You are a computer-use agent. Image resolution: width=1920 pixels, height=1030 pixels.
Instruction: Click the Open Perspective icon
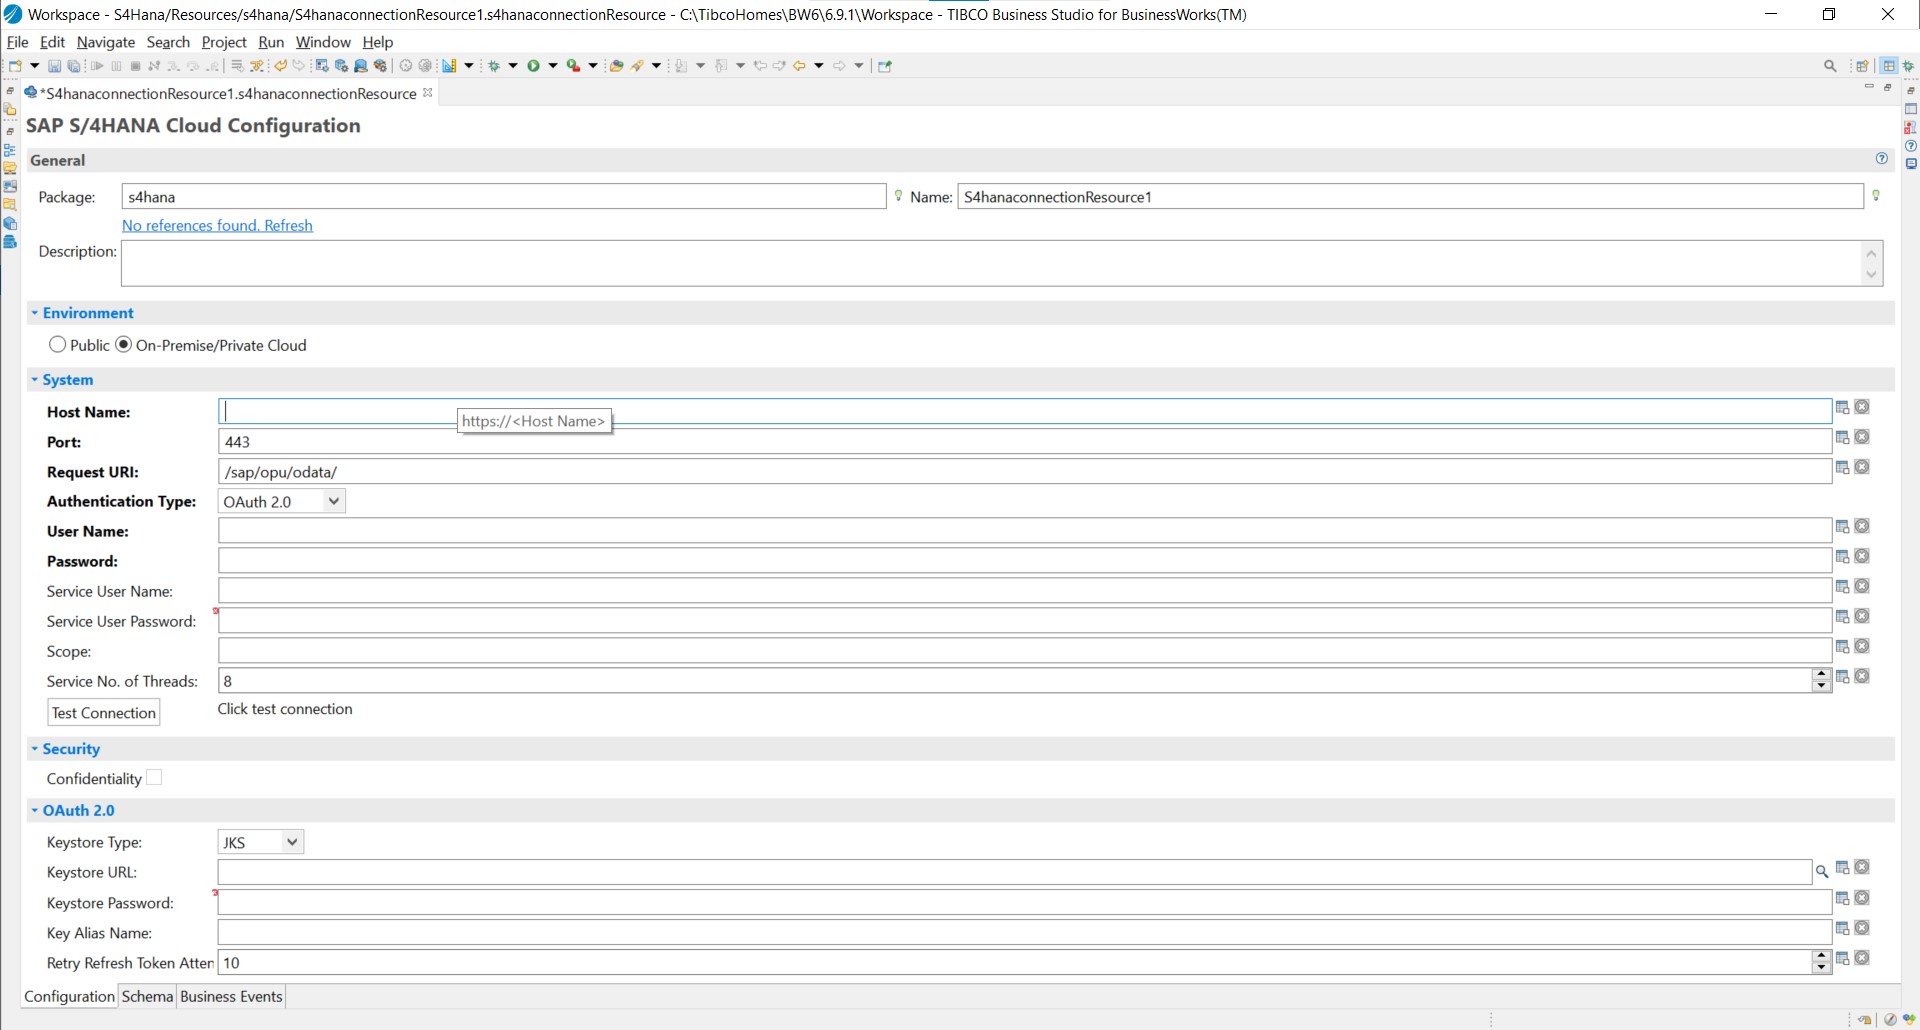[x=1862, y=66]
